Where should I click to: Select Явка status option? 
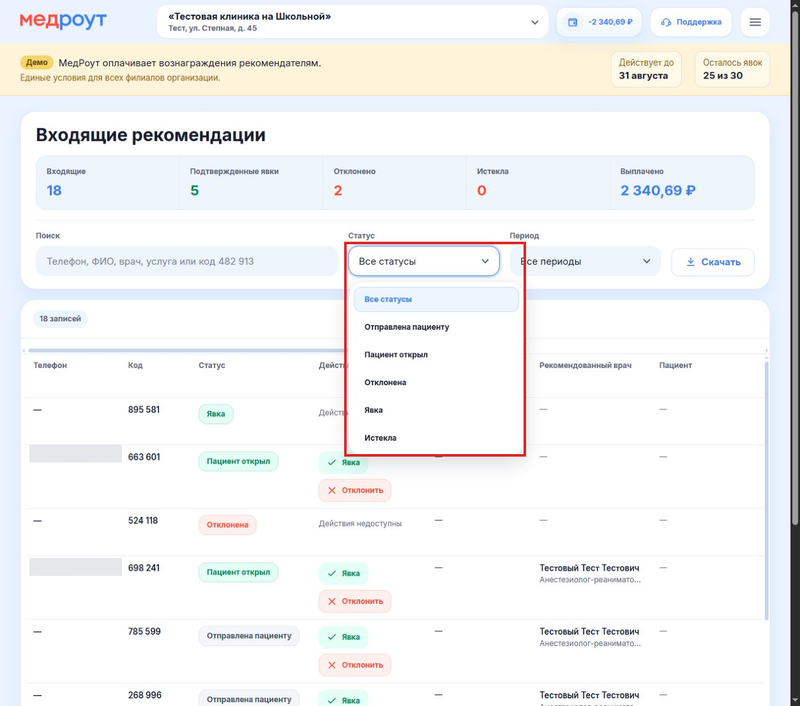coord(436,410)
